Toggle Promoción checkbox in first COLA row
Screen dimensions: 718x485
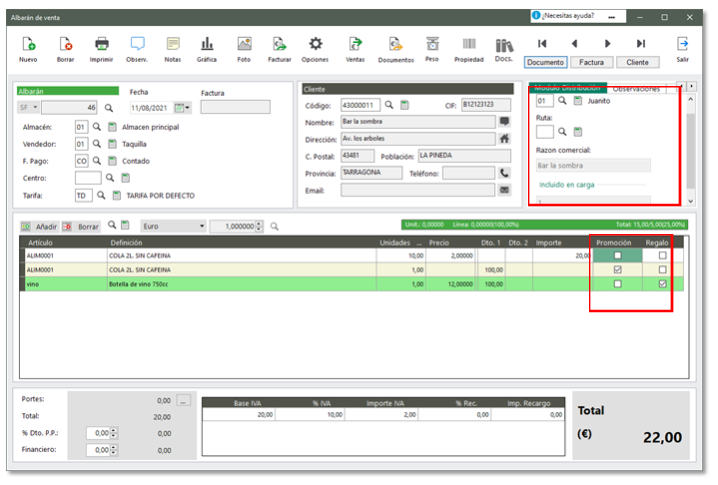[617, 255]
